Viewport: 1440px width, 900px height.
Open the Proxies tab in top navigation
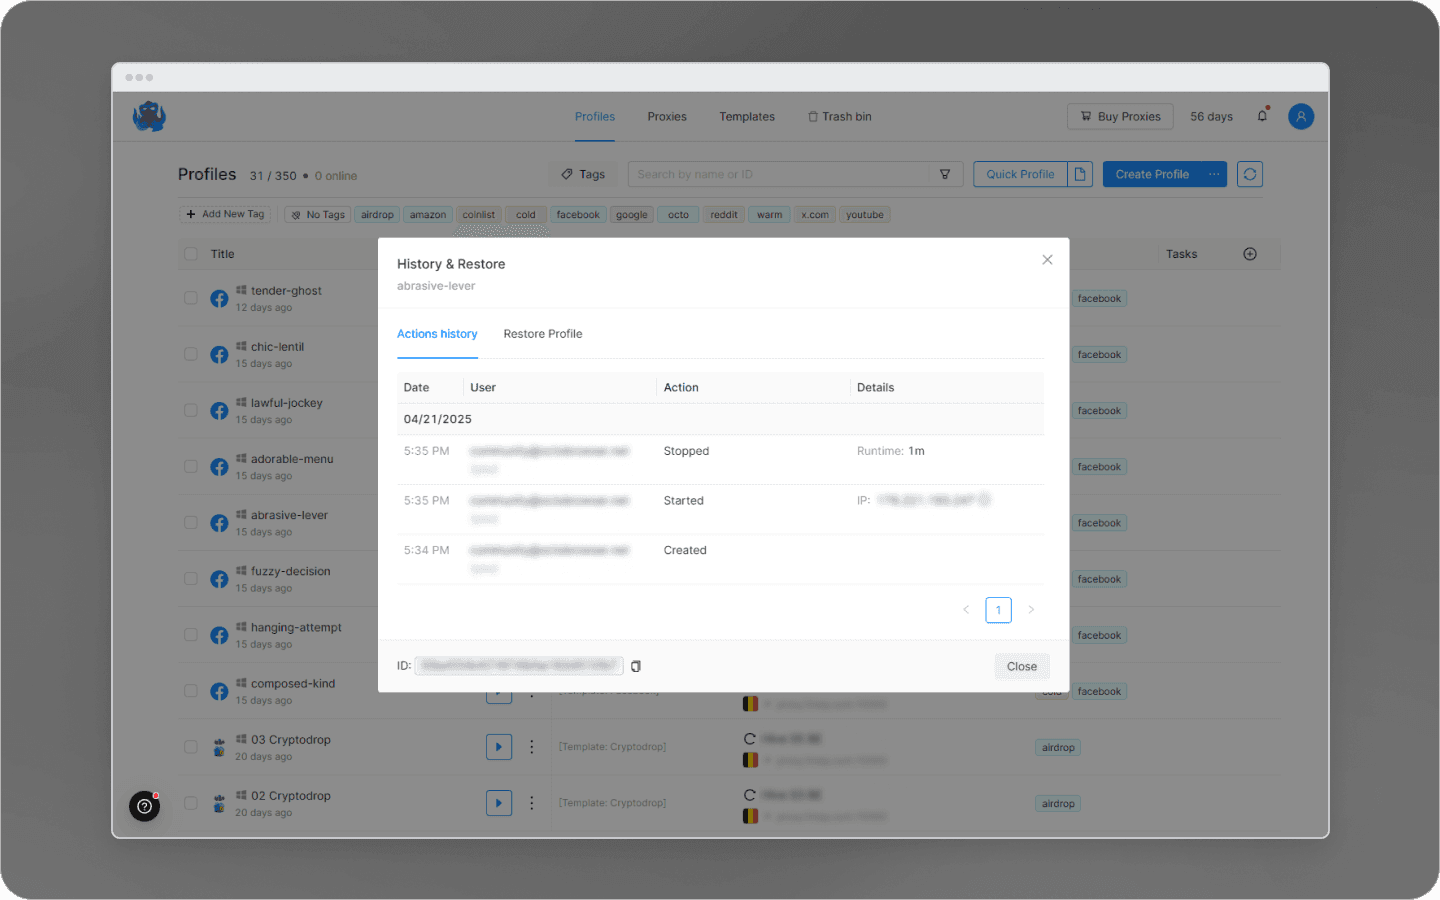pyautogui.click(x=667, y=117)
